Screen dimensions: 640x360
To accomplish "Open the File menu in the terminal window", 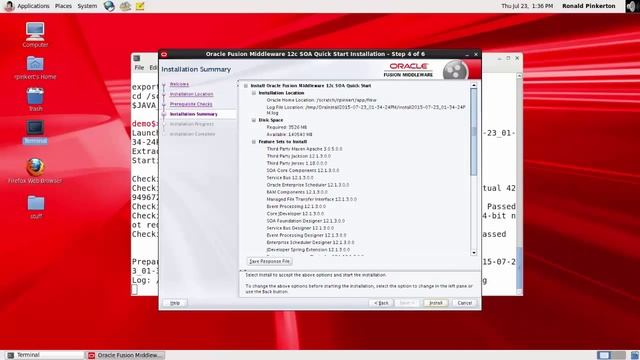I will pyautogui.click(x=139, y=67).
